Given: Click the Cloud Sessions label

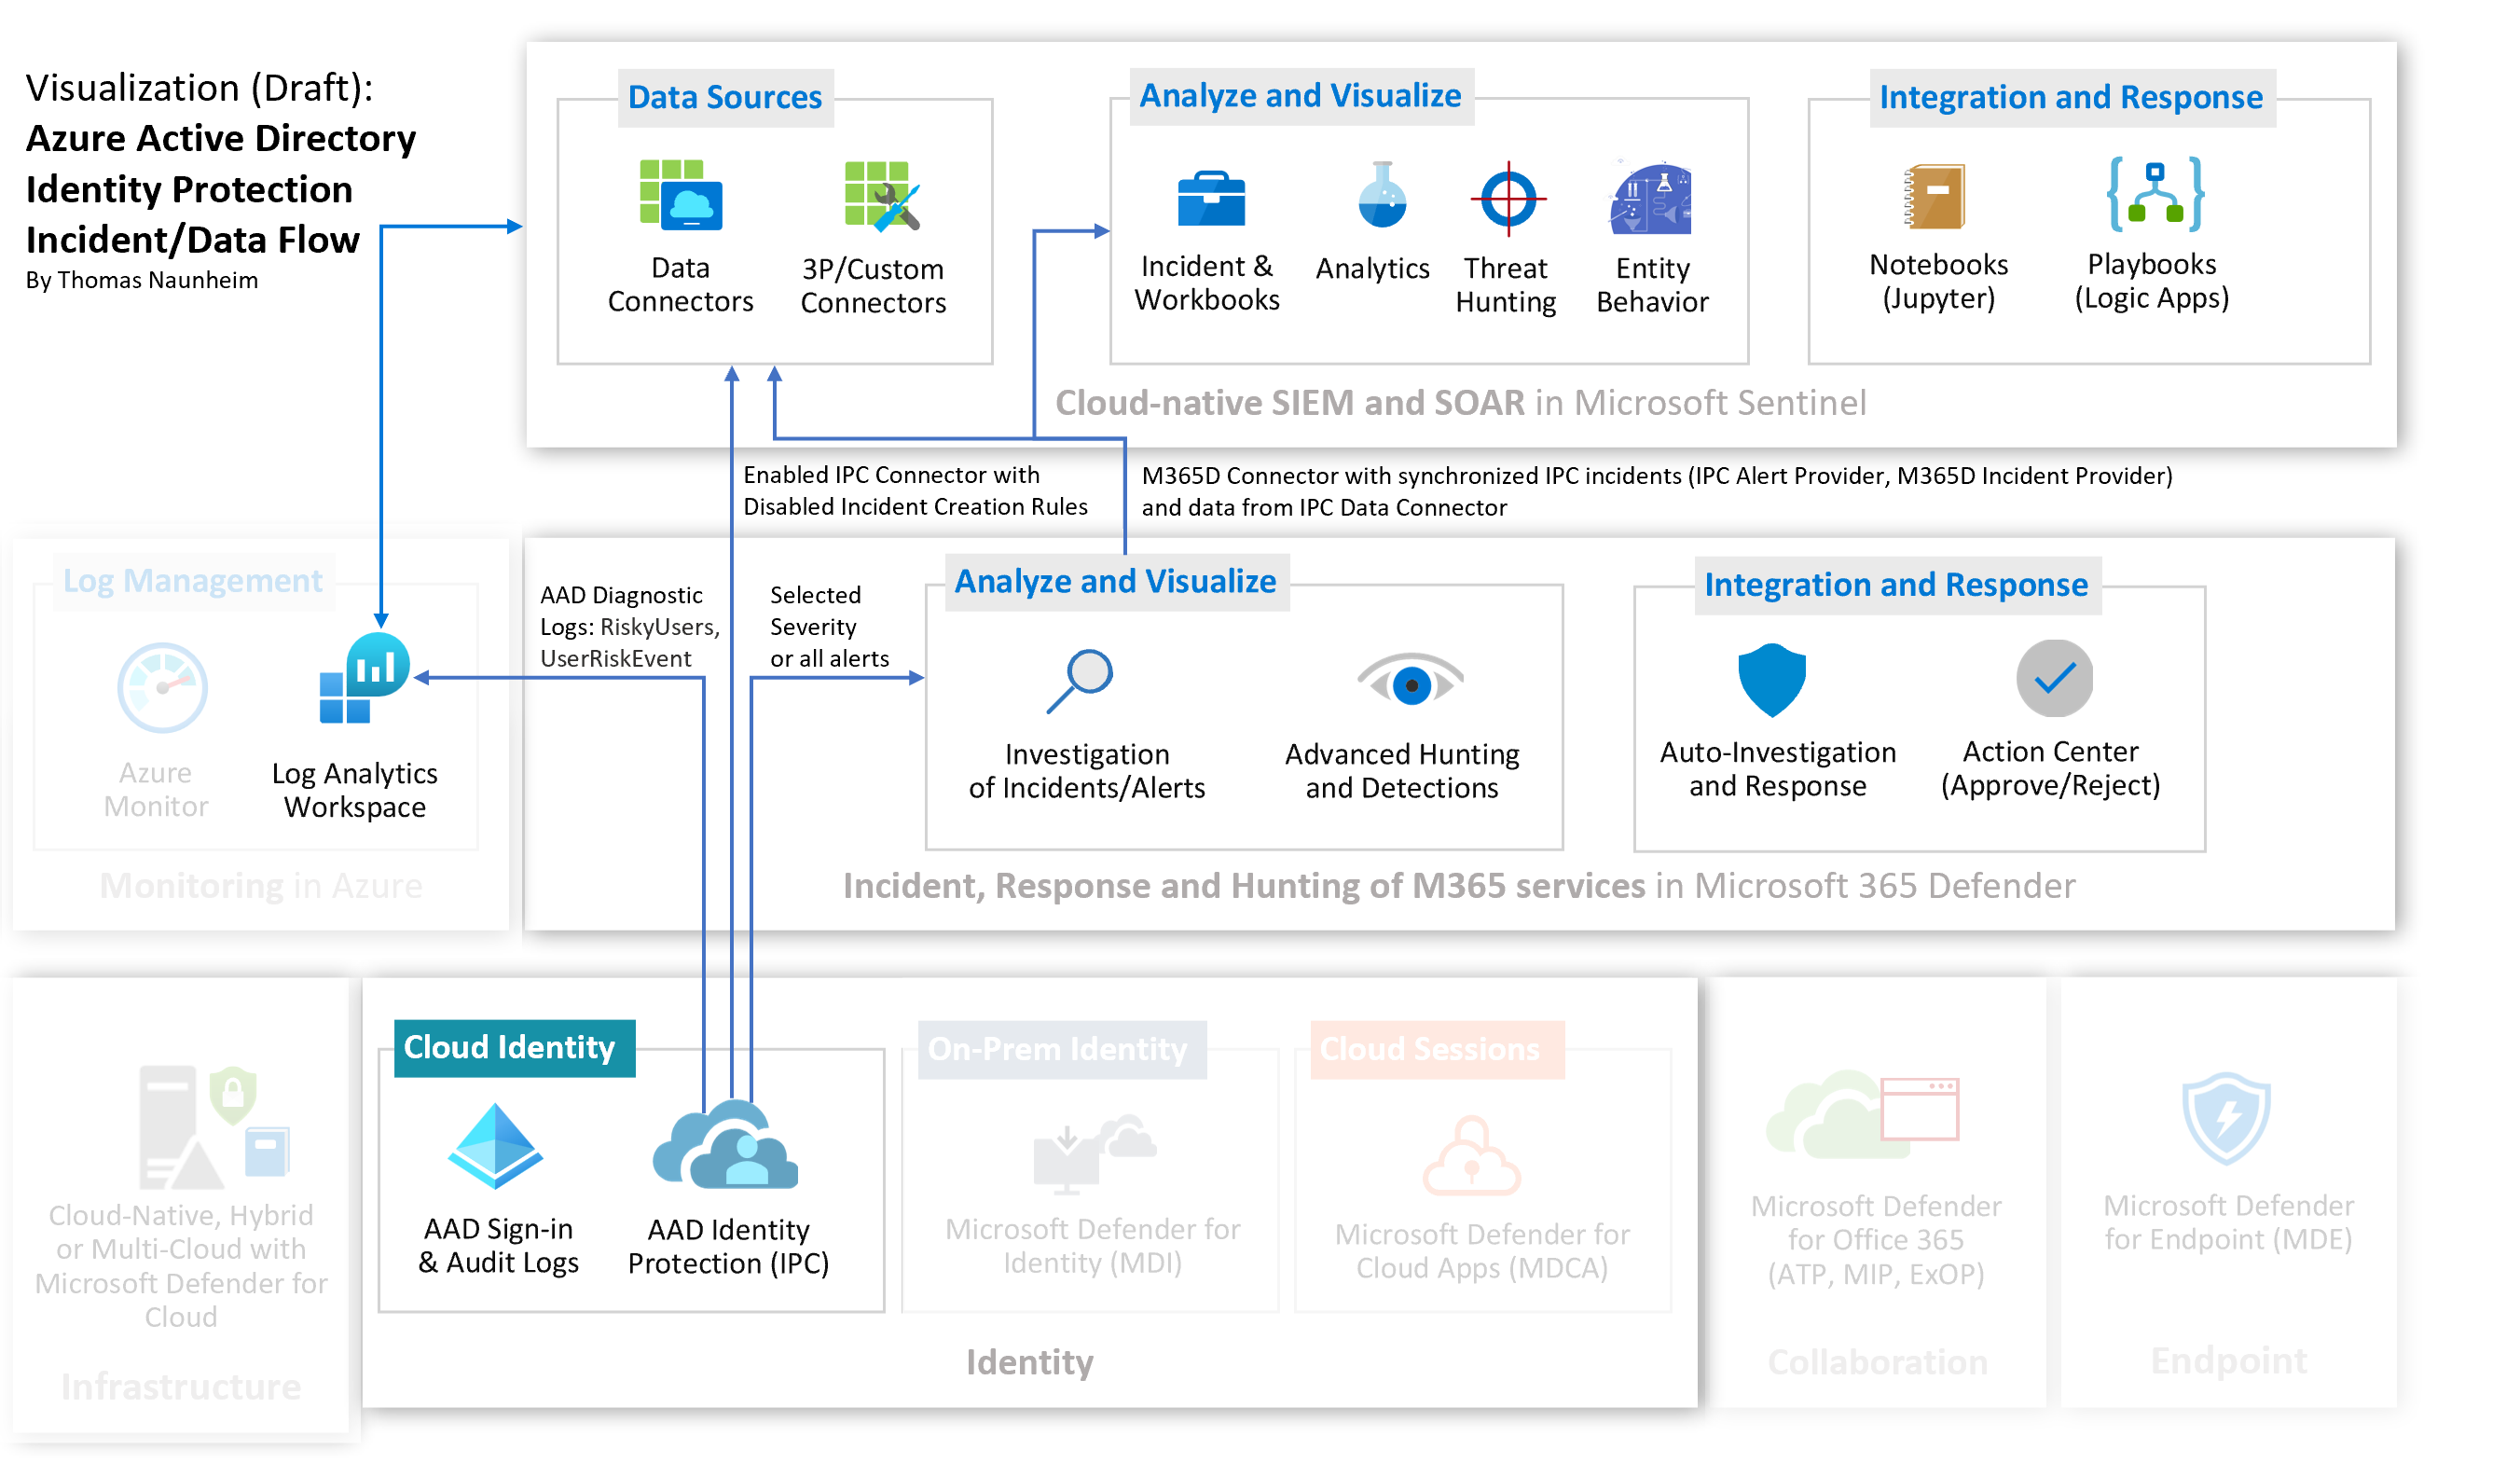Looking at the screenshot, I should pyautogui.click(x=1437, y=1050).
